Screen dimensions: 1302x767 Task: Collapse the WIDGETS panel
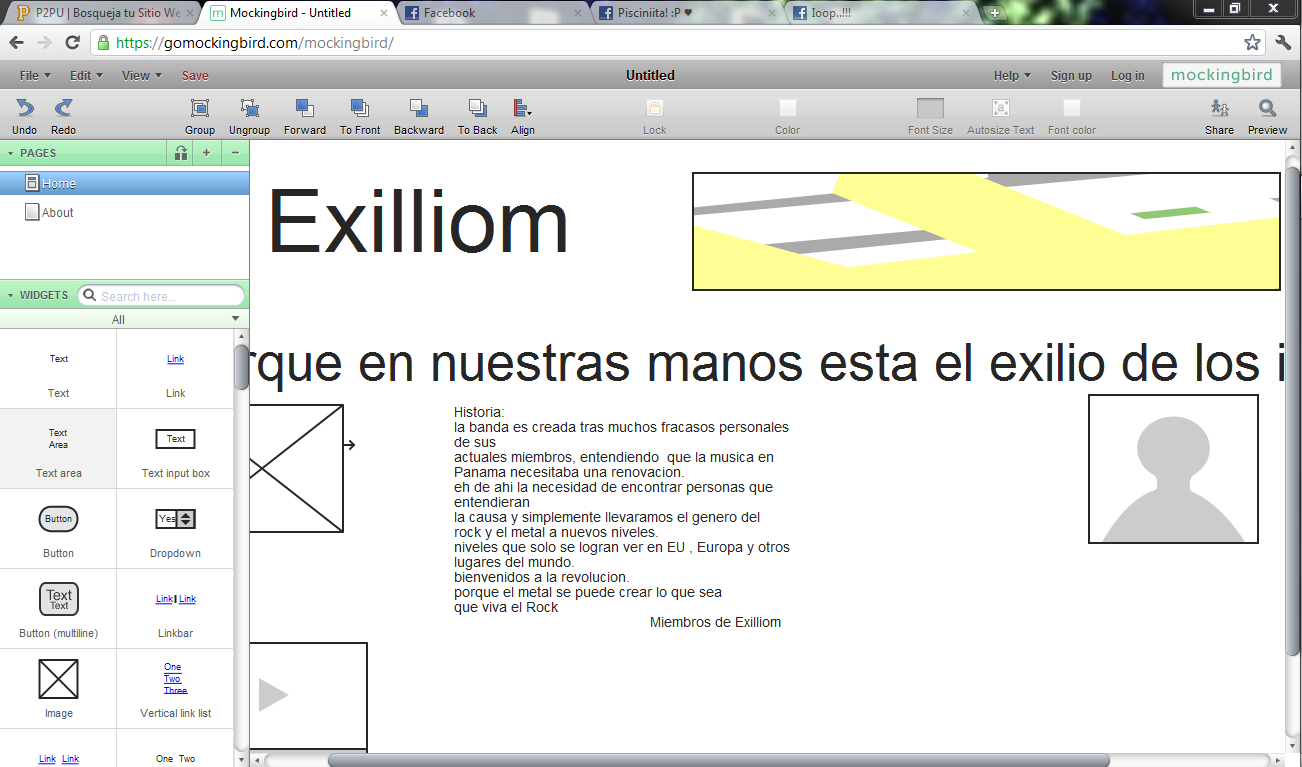click(x=11, y=295)
